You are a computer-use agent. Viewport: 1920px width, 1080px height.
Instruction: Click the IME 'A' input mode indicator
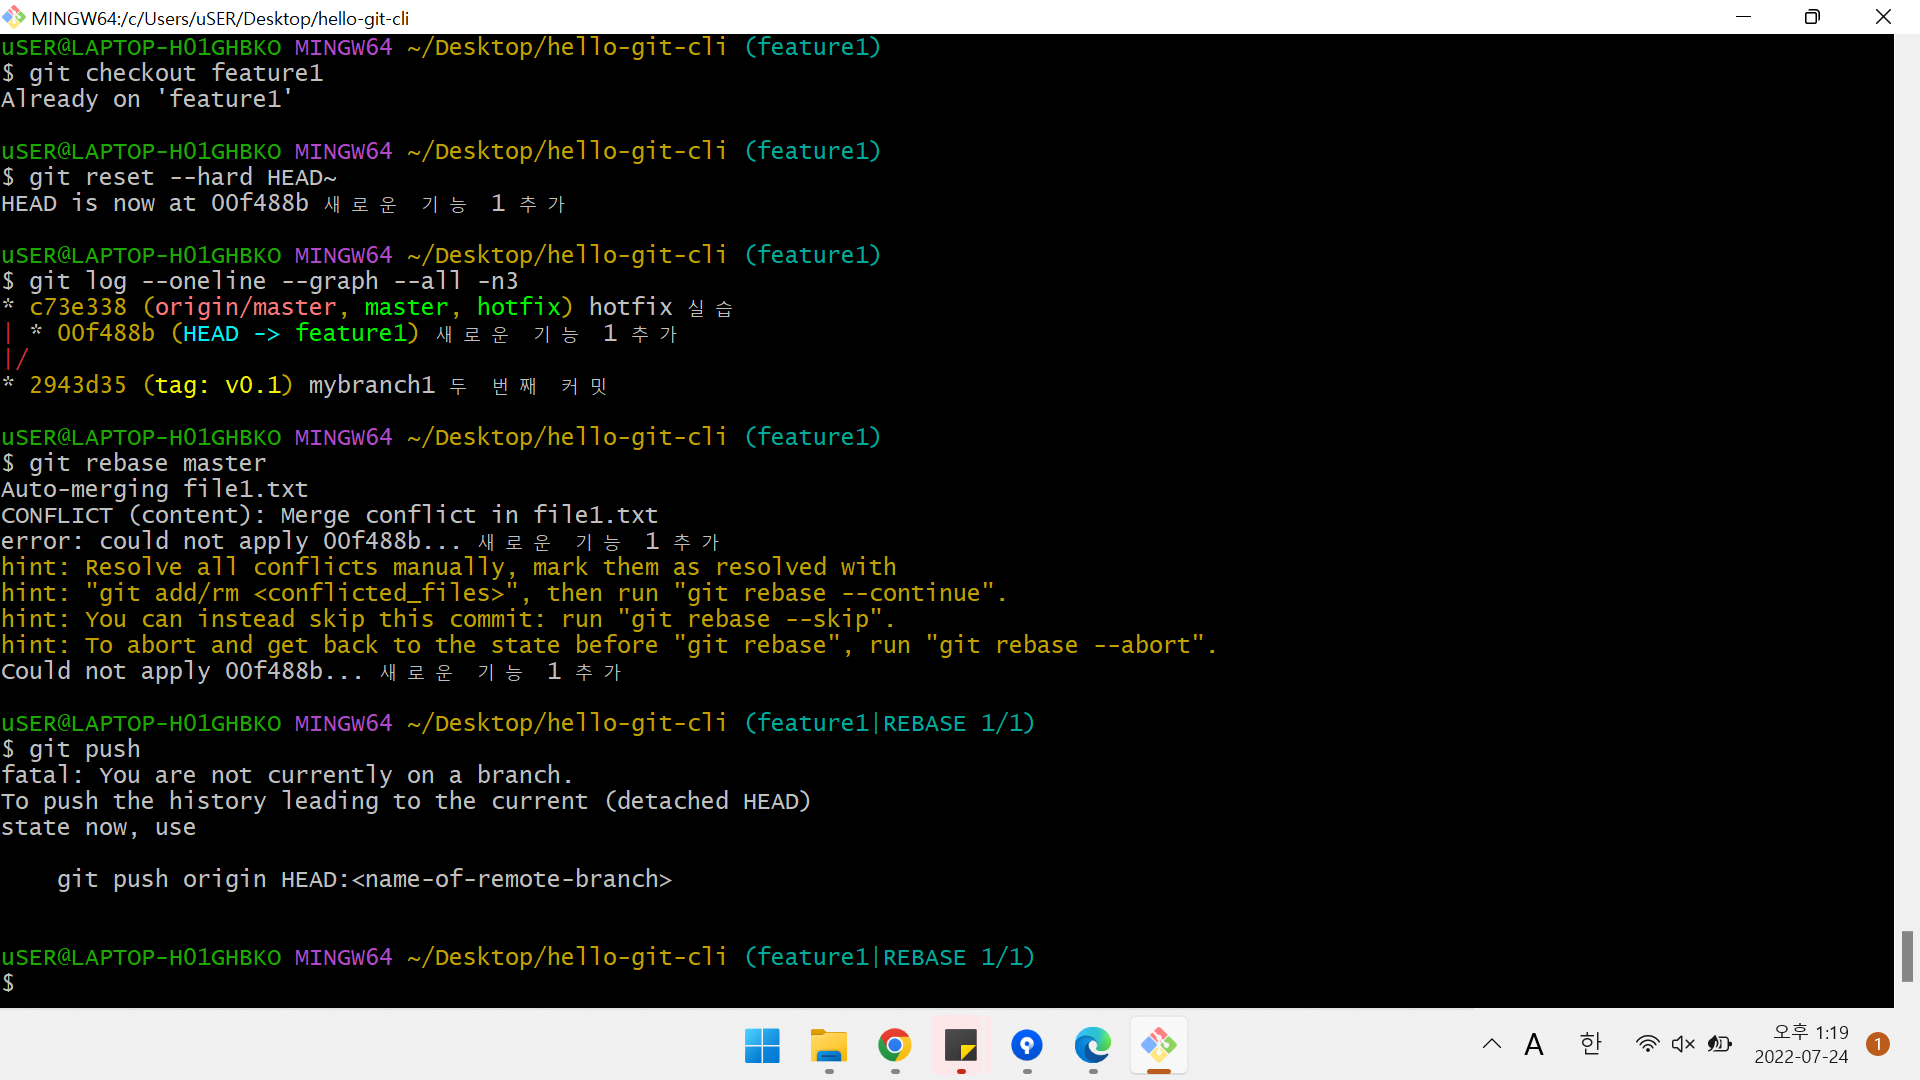(1534, 1045)
